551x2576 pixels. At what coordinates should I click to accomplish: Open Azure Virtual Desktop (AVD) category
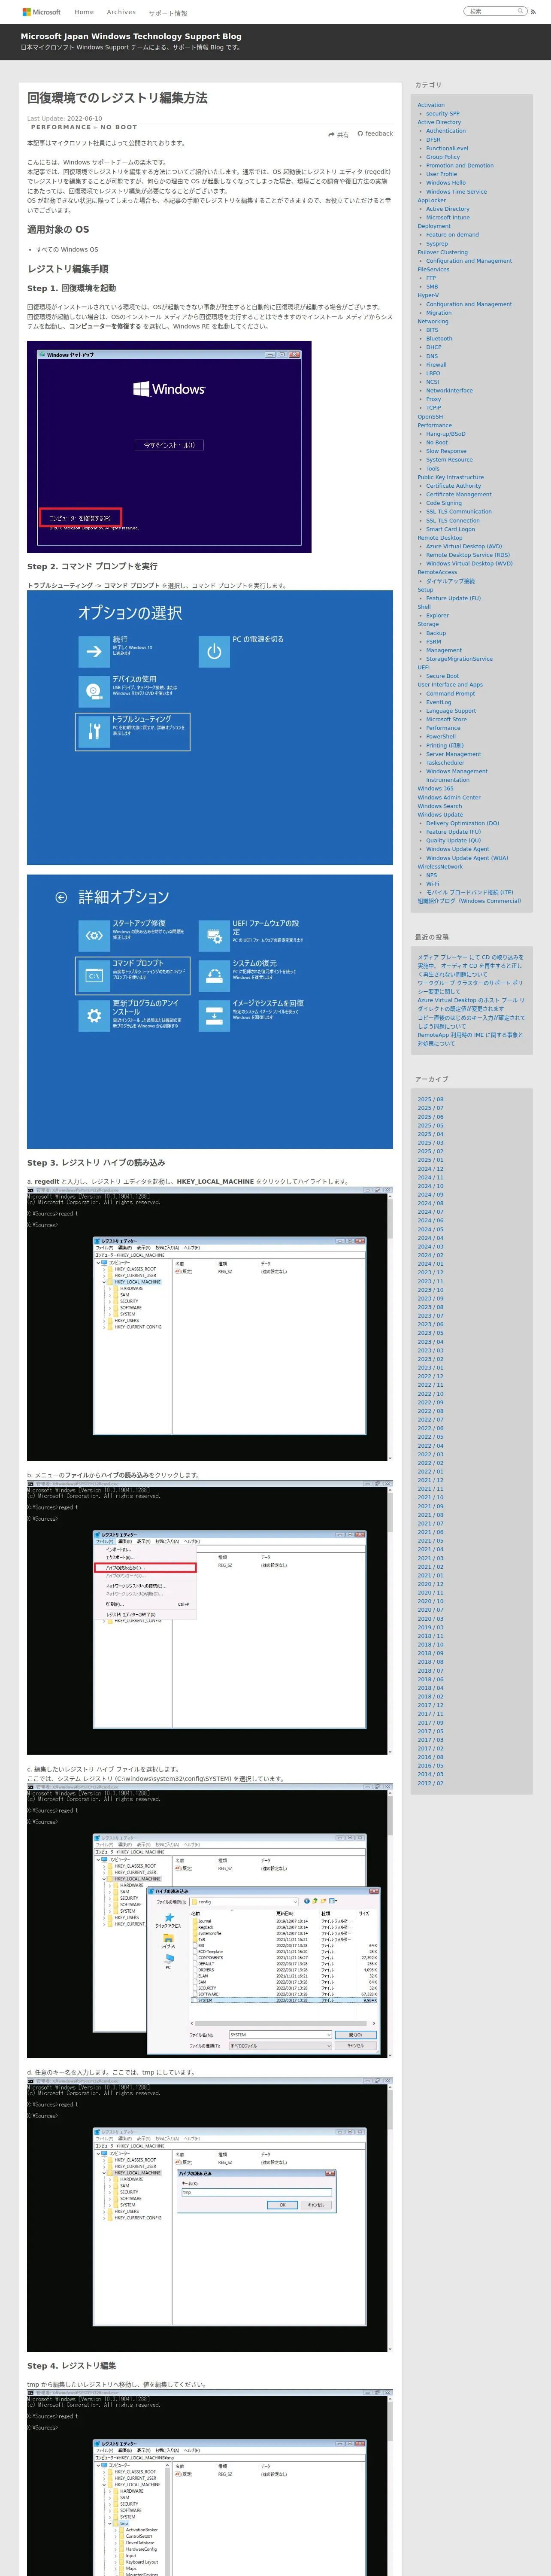pyautogui.click(x=464, y=547)
